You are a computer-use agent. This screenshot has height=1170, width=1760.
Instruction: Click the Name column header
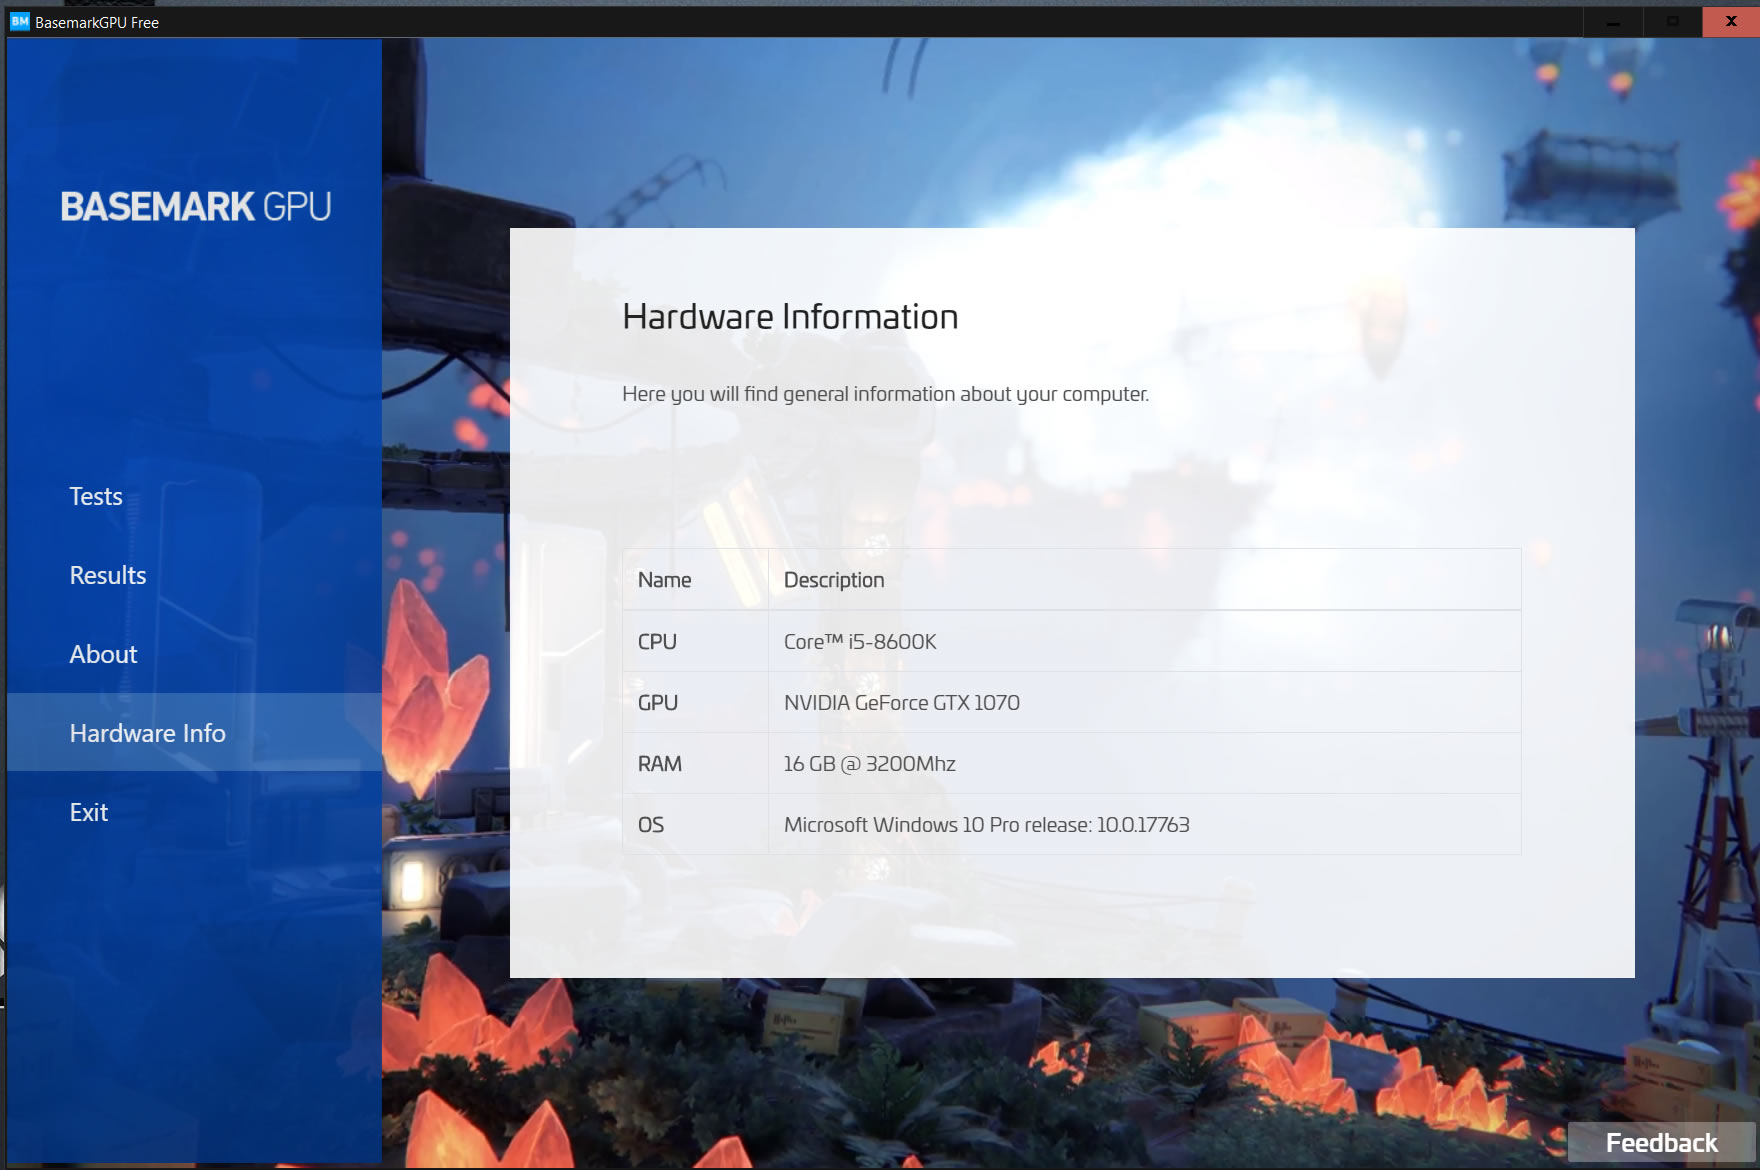(x=665, y=580)
